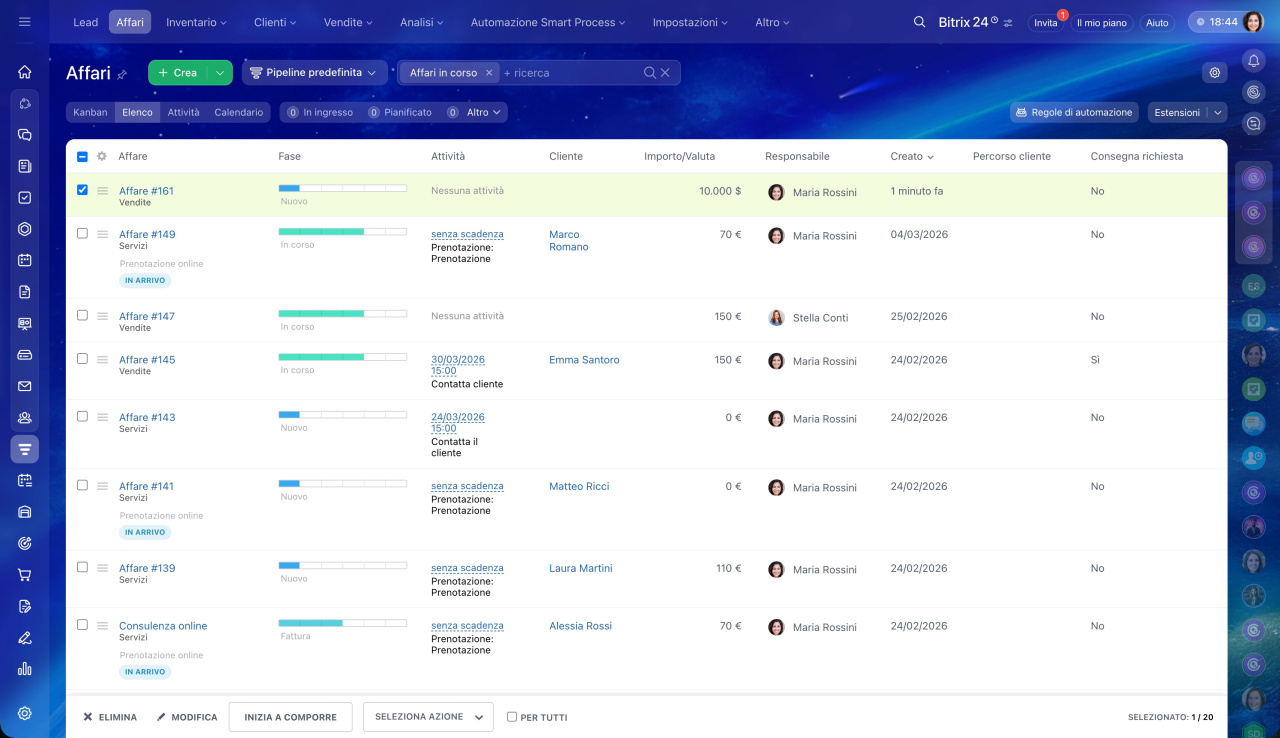The image size is (1280, 738).
Task: Click the settings gear at top right of list
Action: pos(1215,72)
